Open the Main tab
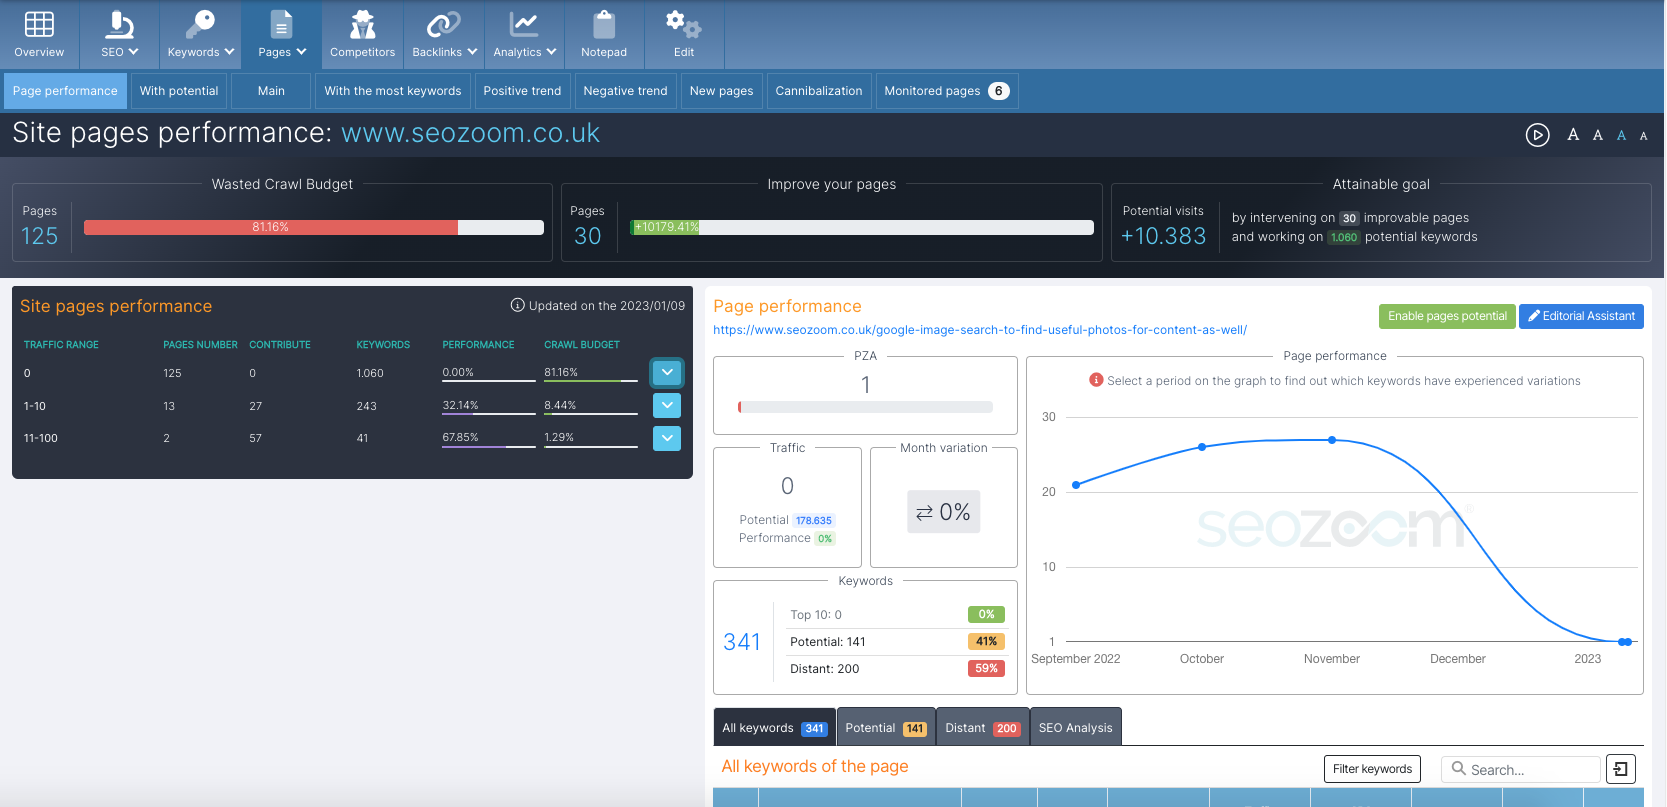1667x807 pixels. [271, 91]
